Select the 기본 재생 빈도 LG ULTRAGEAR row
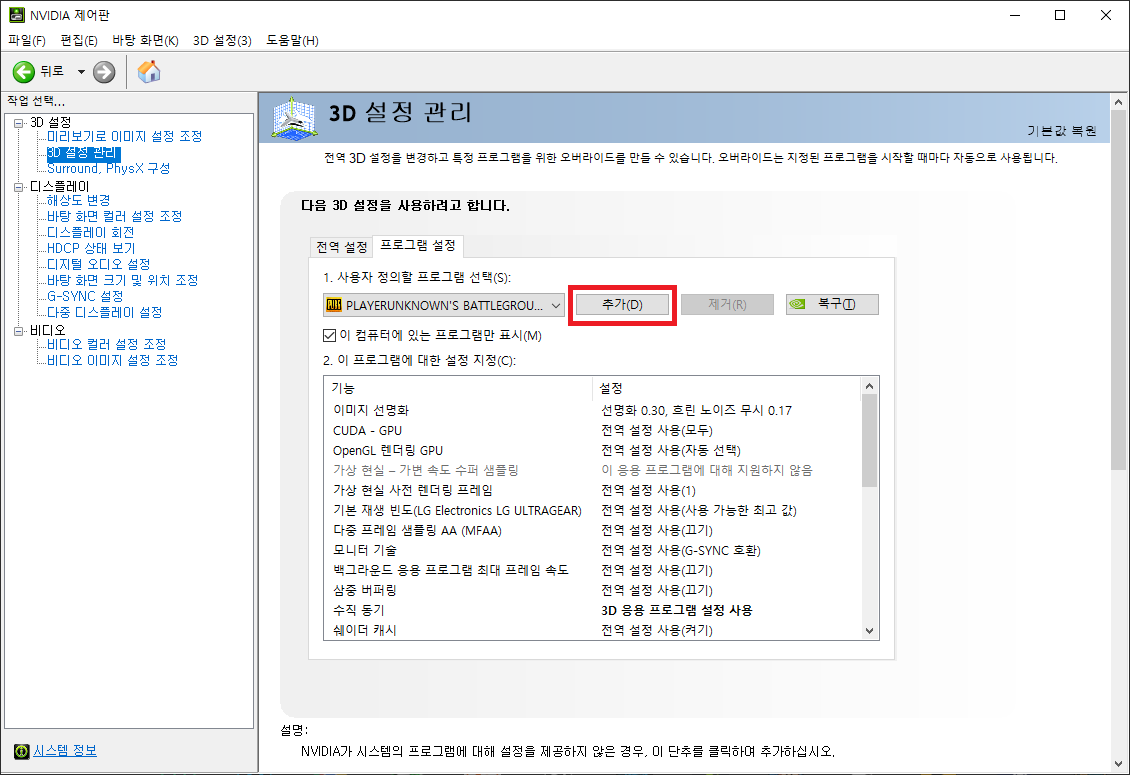This screenshot has height=775, width=1130. [592, 510]
